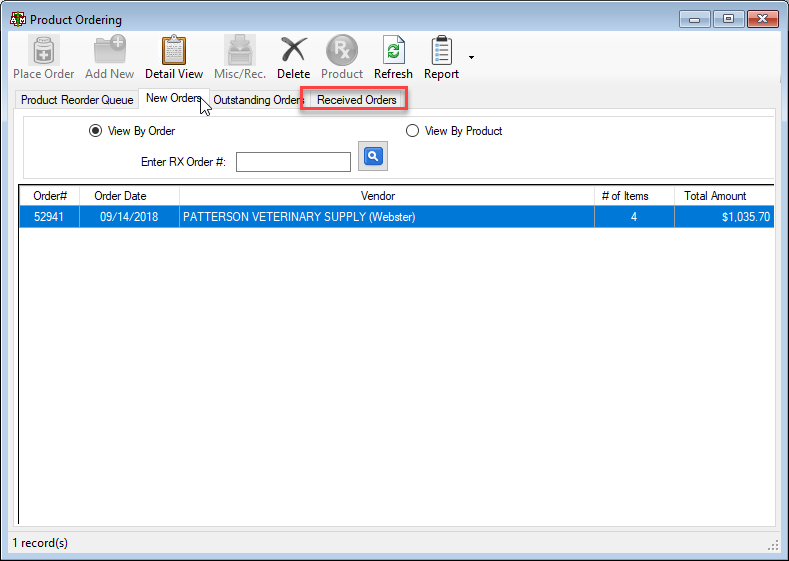Delete the selected order

click(293, 57)
